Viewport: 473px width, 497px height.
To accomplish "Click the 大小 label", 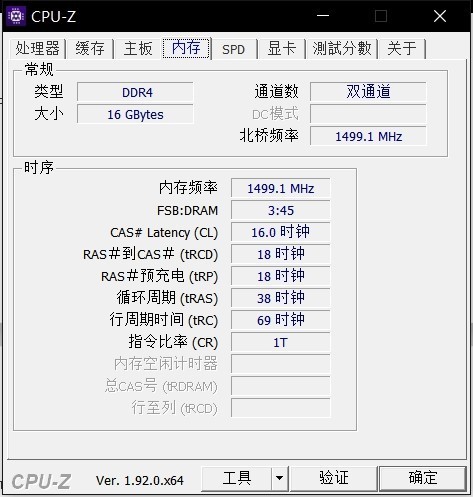I will tap(49, 114).
